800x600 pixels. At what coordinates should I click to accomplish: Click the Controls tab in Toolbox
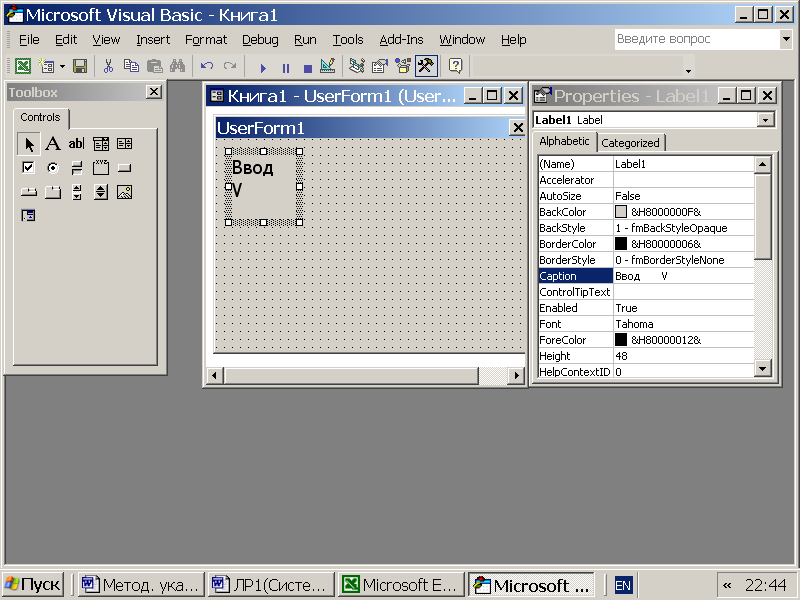40,117
